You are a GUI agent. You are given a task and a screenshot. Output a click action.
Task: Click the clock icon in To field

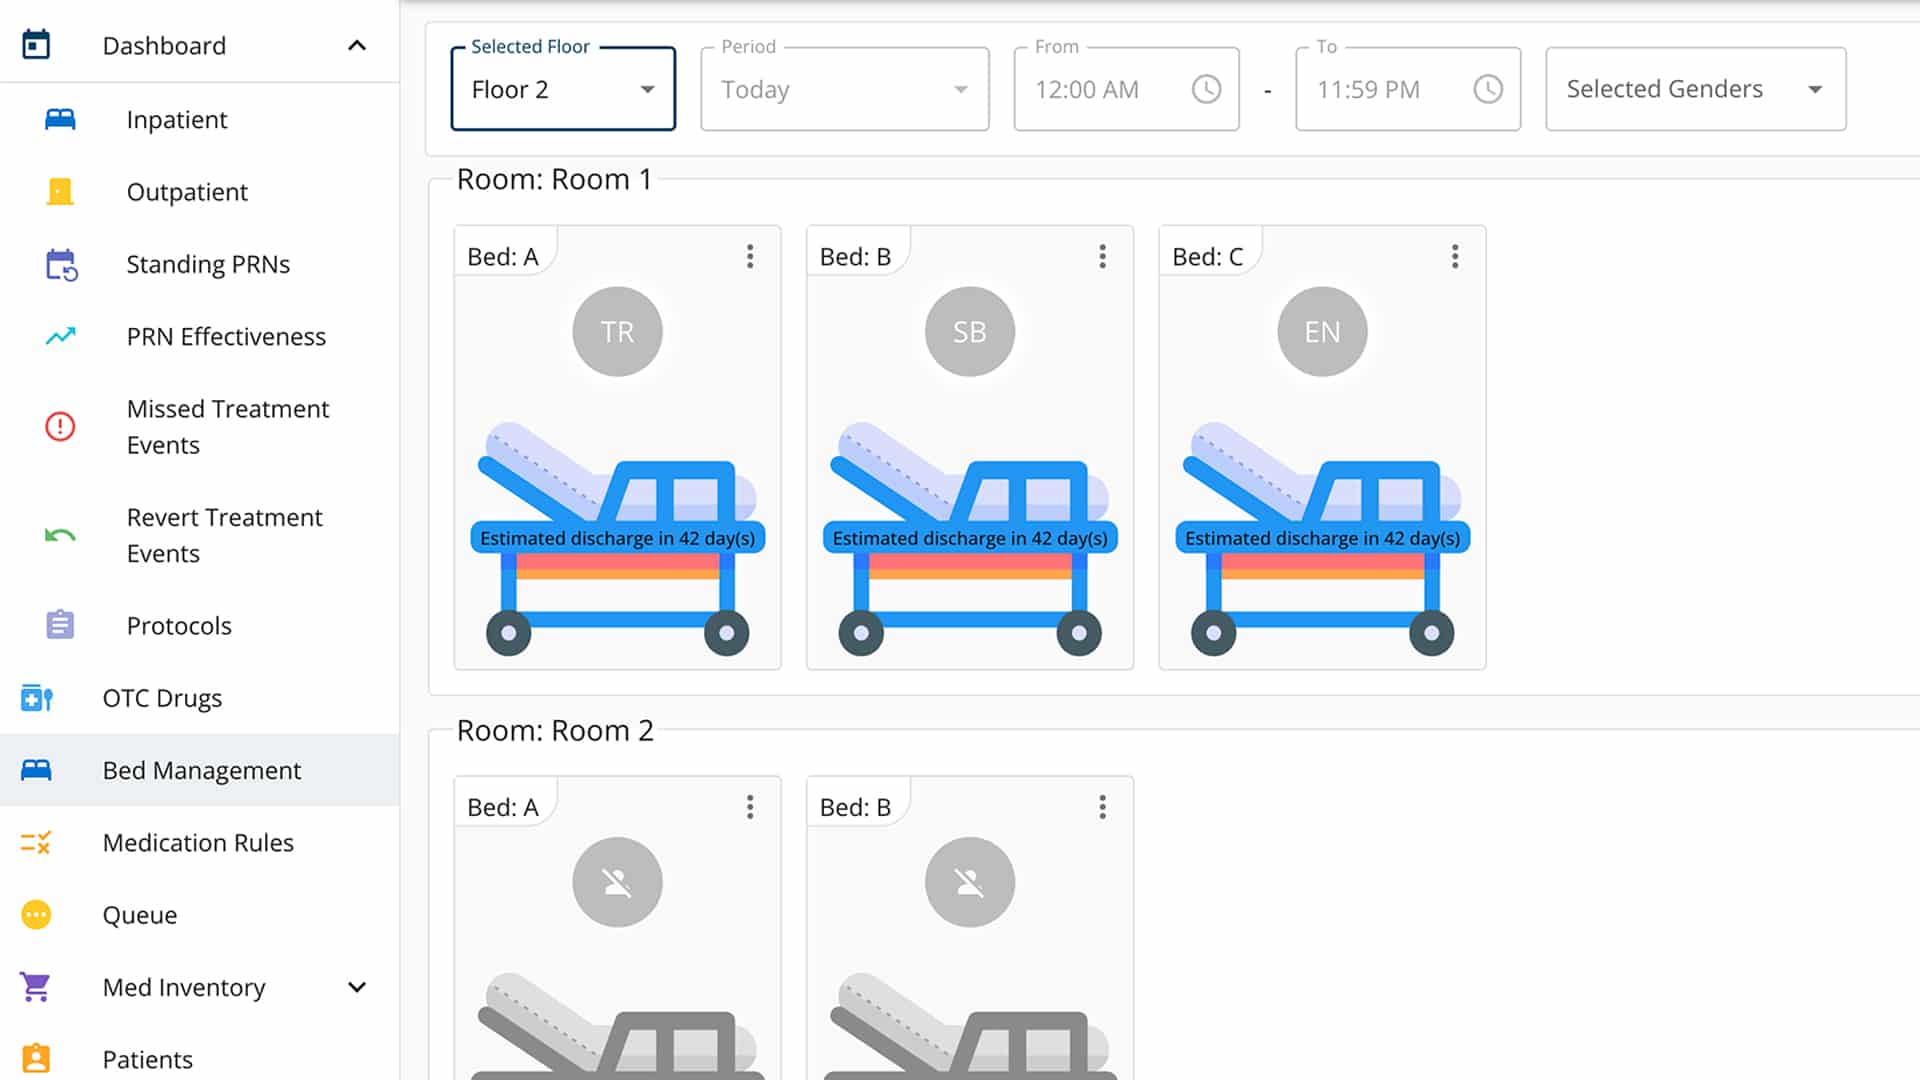(1488, 89)
